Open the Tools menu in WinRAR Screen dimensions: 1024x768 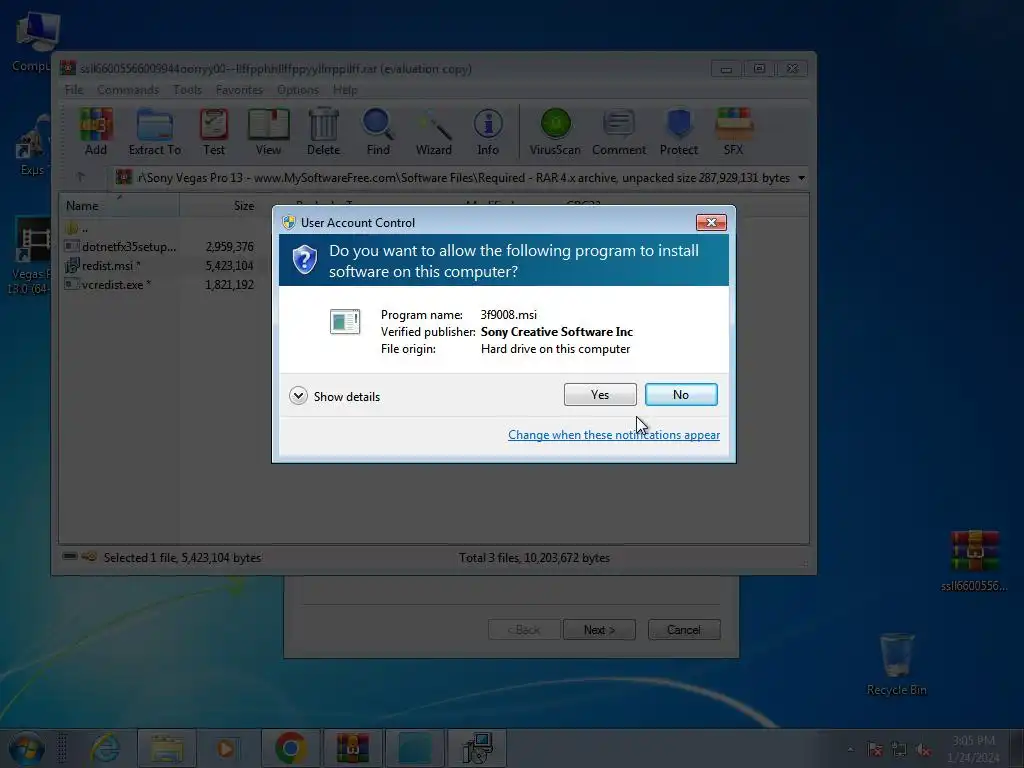pos(187,90)
